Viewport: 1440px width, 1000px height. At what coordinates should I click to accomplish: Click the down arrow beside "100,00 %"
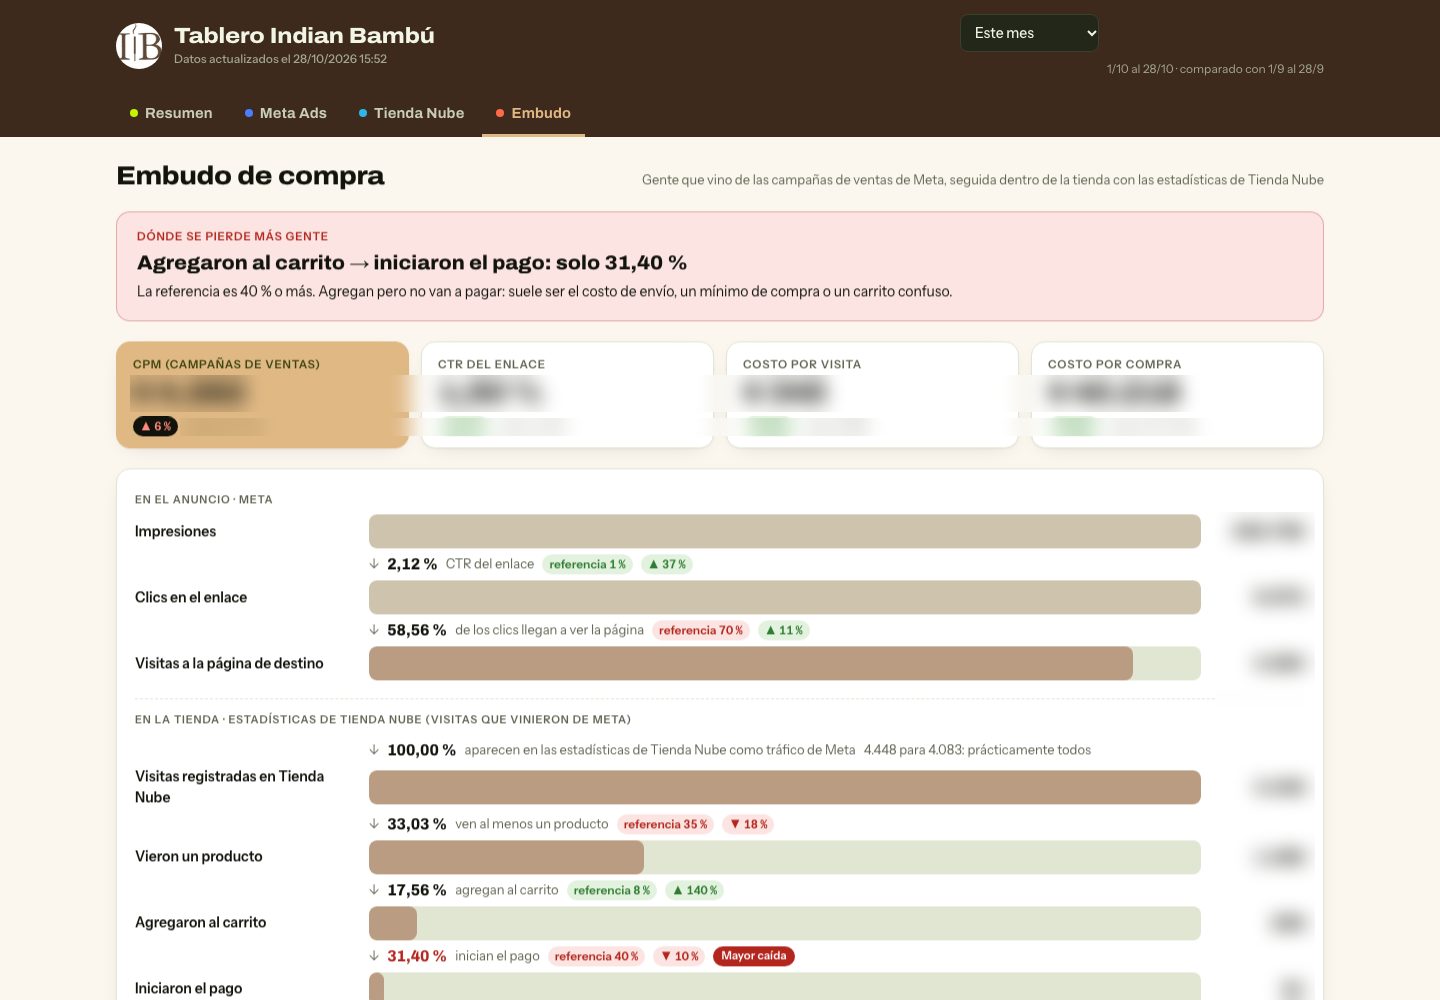[x=374, y=750]
